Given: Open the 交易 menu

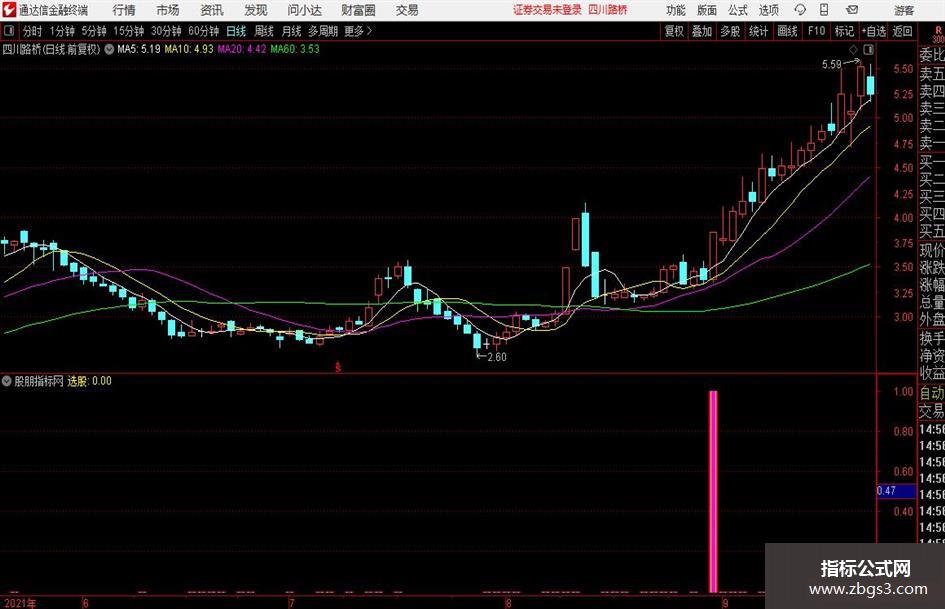Looking at the screenshot, I should click(x=407, y=10).
